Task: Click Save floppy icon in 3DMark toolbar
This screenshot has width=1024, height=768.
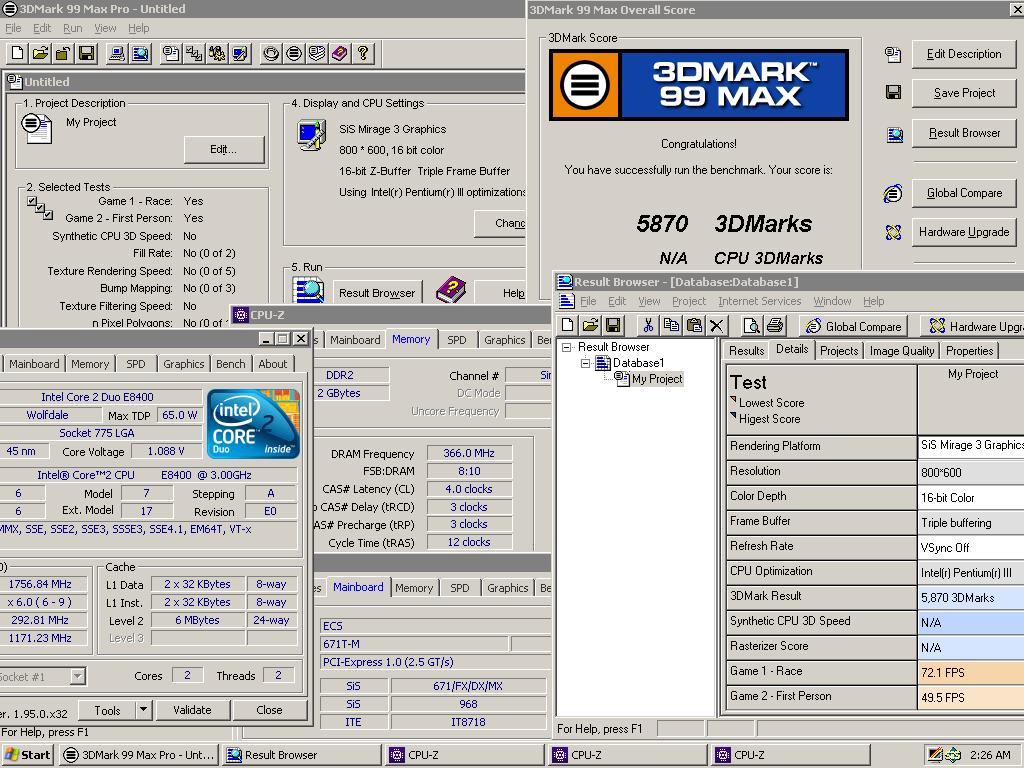Action: [x=86, y=53]
